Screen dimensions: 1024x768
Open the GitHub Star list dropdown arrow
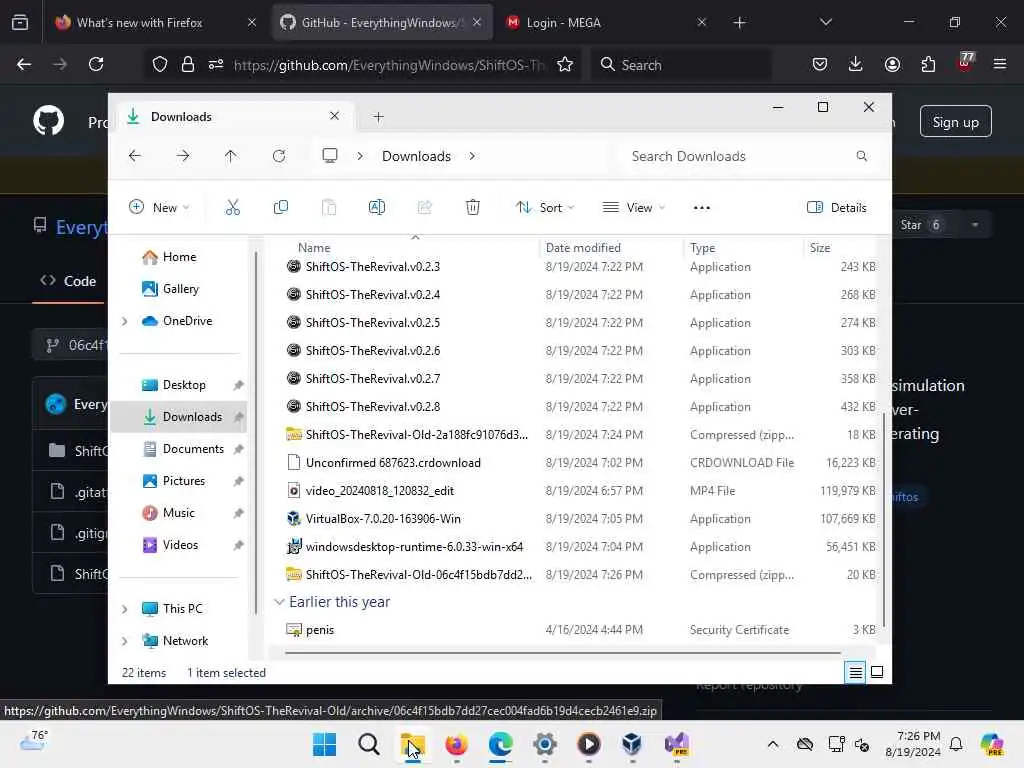(975, 225)
